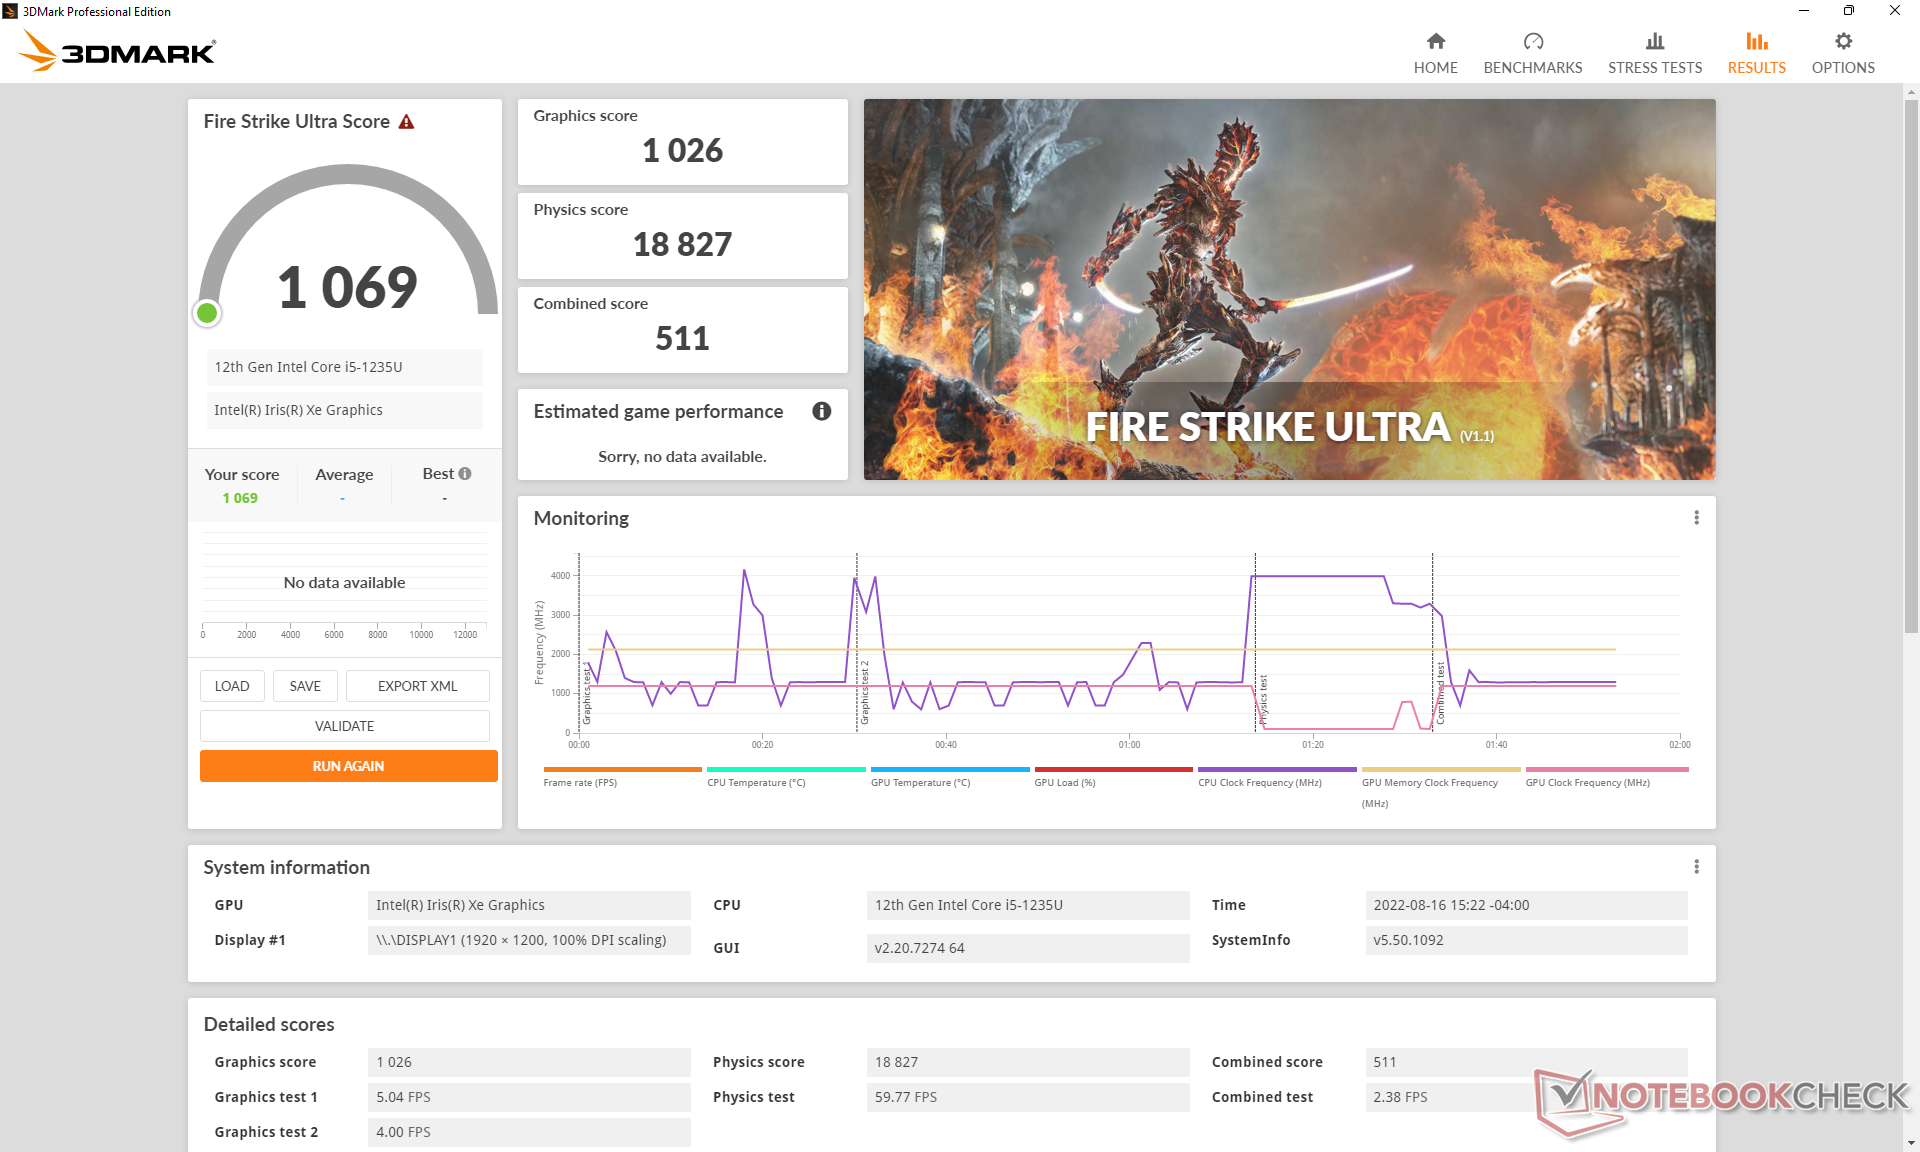Open the Benchmarks gauge icon
This screenshot has height=1152, width=1920.
coord(1532,42)
